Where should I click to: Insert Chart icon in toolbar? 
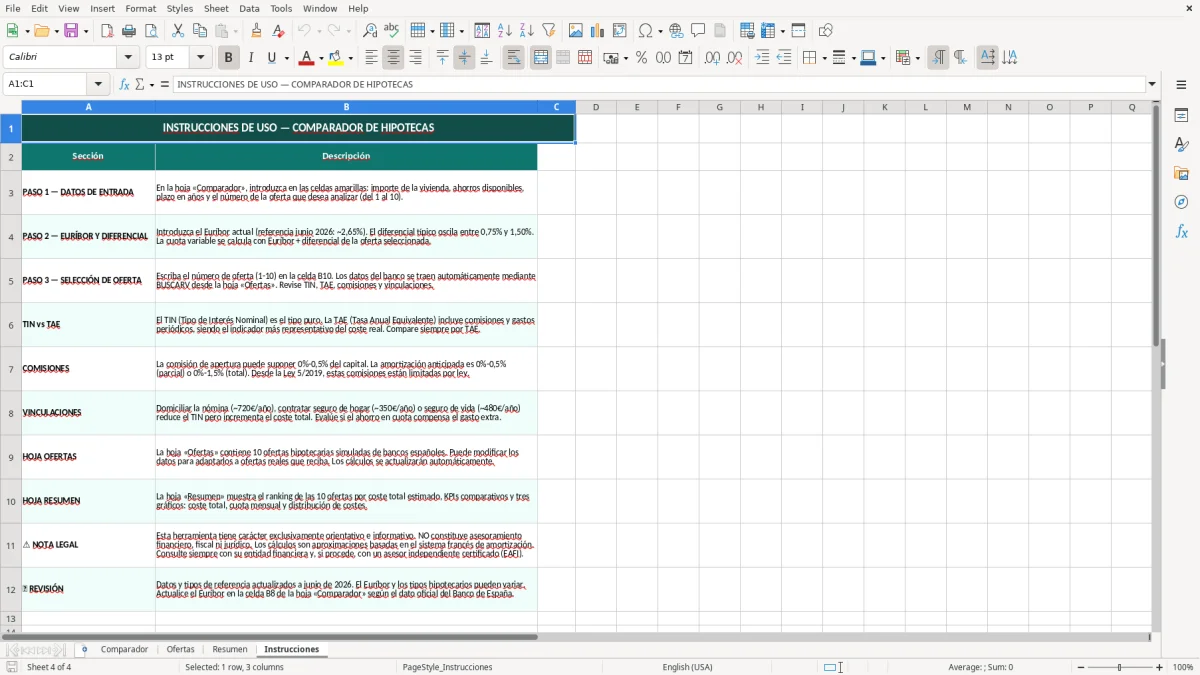click(598, 31)
